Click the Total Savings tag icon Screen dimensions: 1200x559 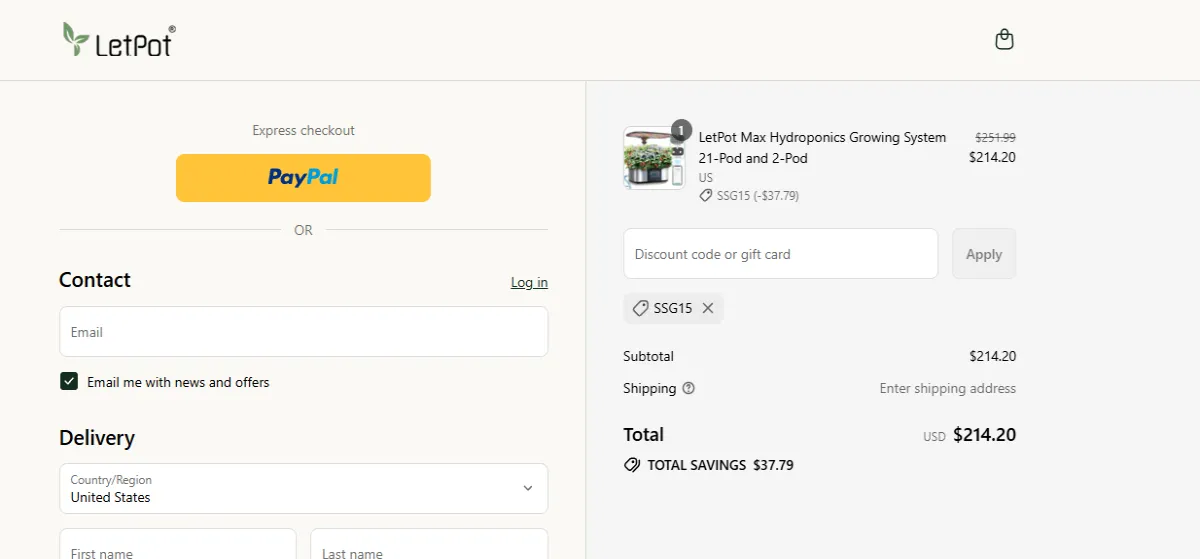click(x=632, y=465)
